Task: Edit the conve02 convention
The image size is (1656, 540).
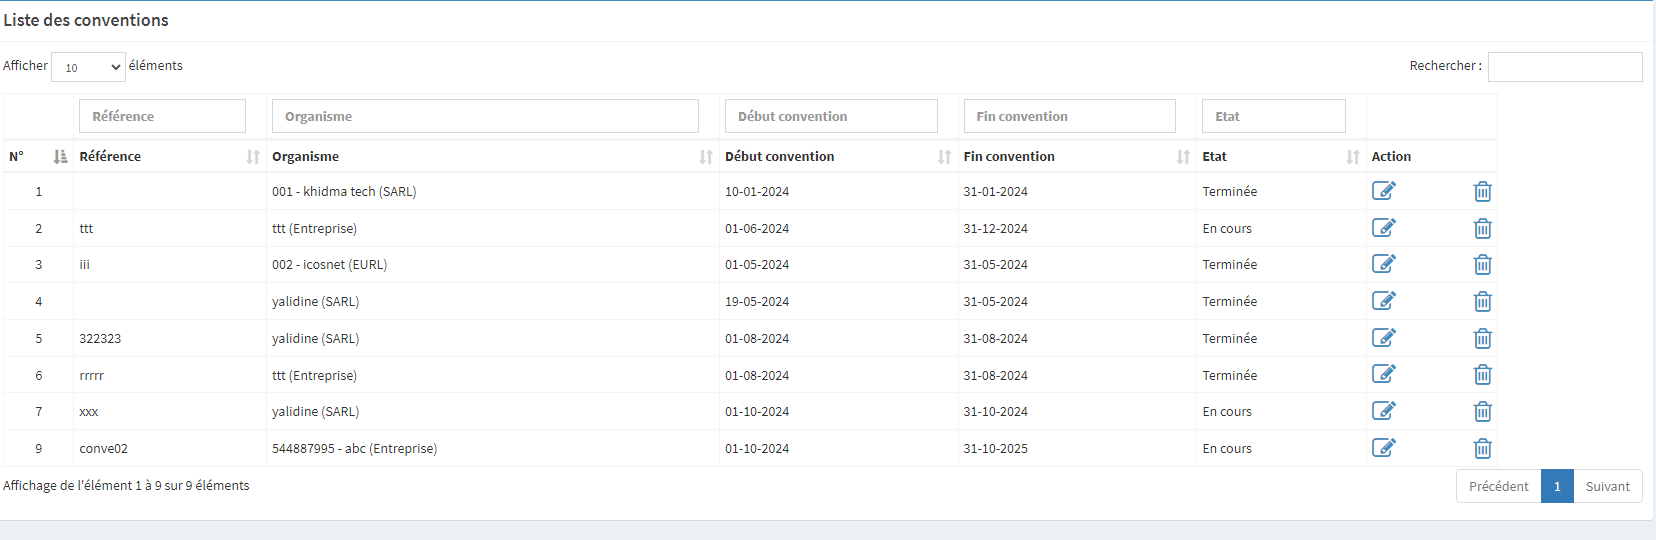Action: 1383,448
